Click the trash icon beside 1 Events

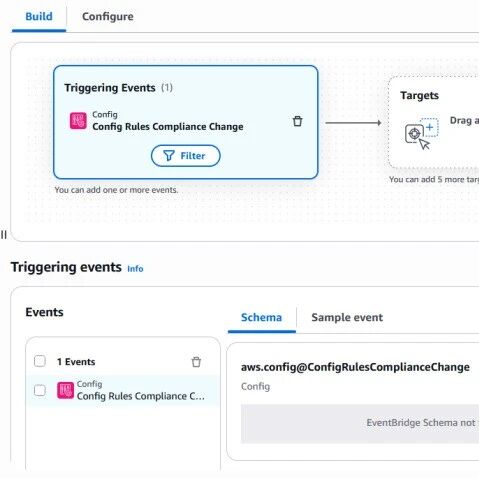click(x=196, y=362)
